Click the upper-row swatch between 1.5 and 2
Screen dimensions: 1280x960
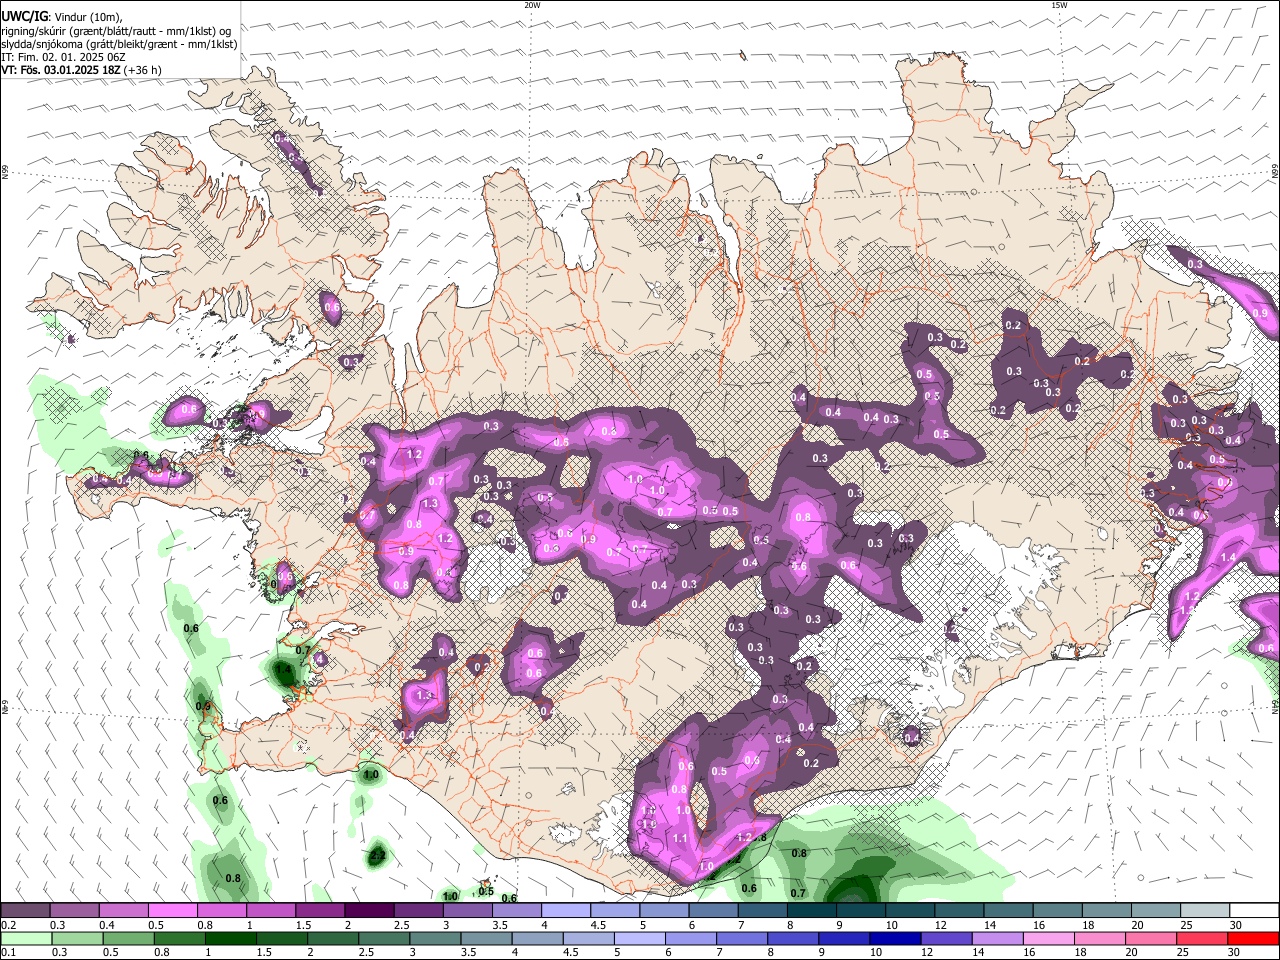tap(320, 911)
